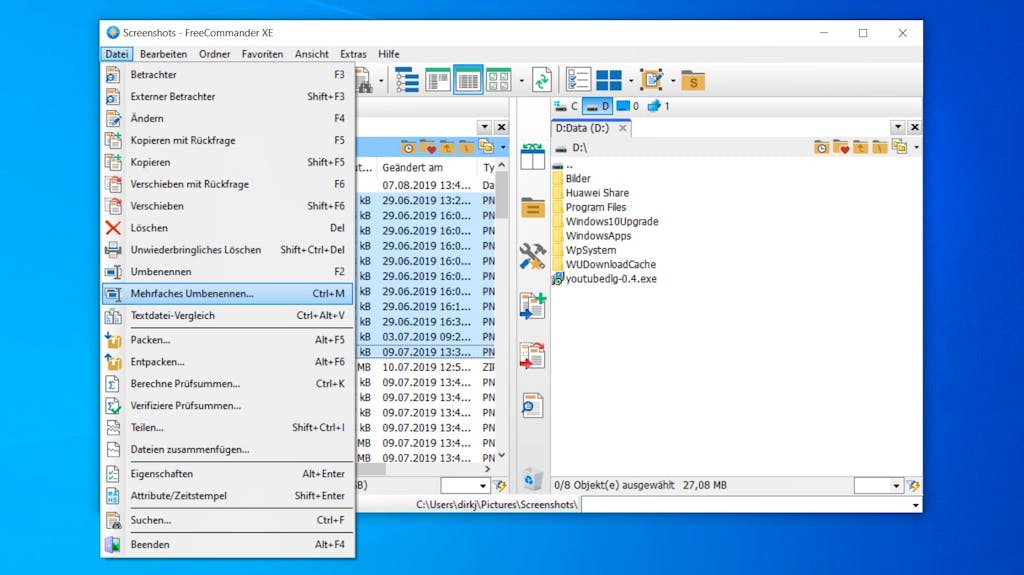Close the D:Data (D:) tab
Screen dimensions: 1024x575
[x=623, y=128]
